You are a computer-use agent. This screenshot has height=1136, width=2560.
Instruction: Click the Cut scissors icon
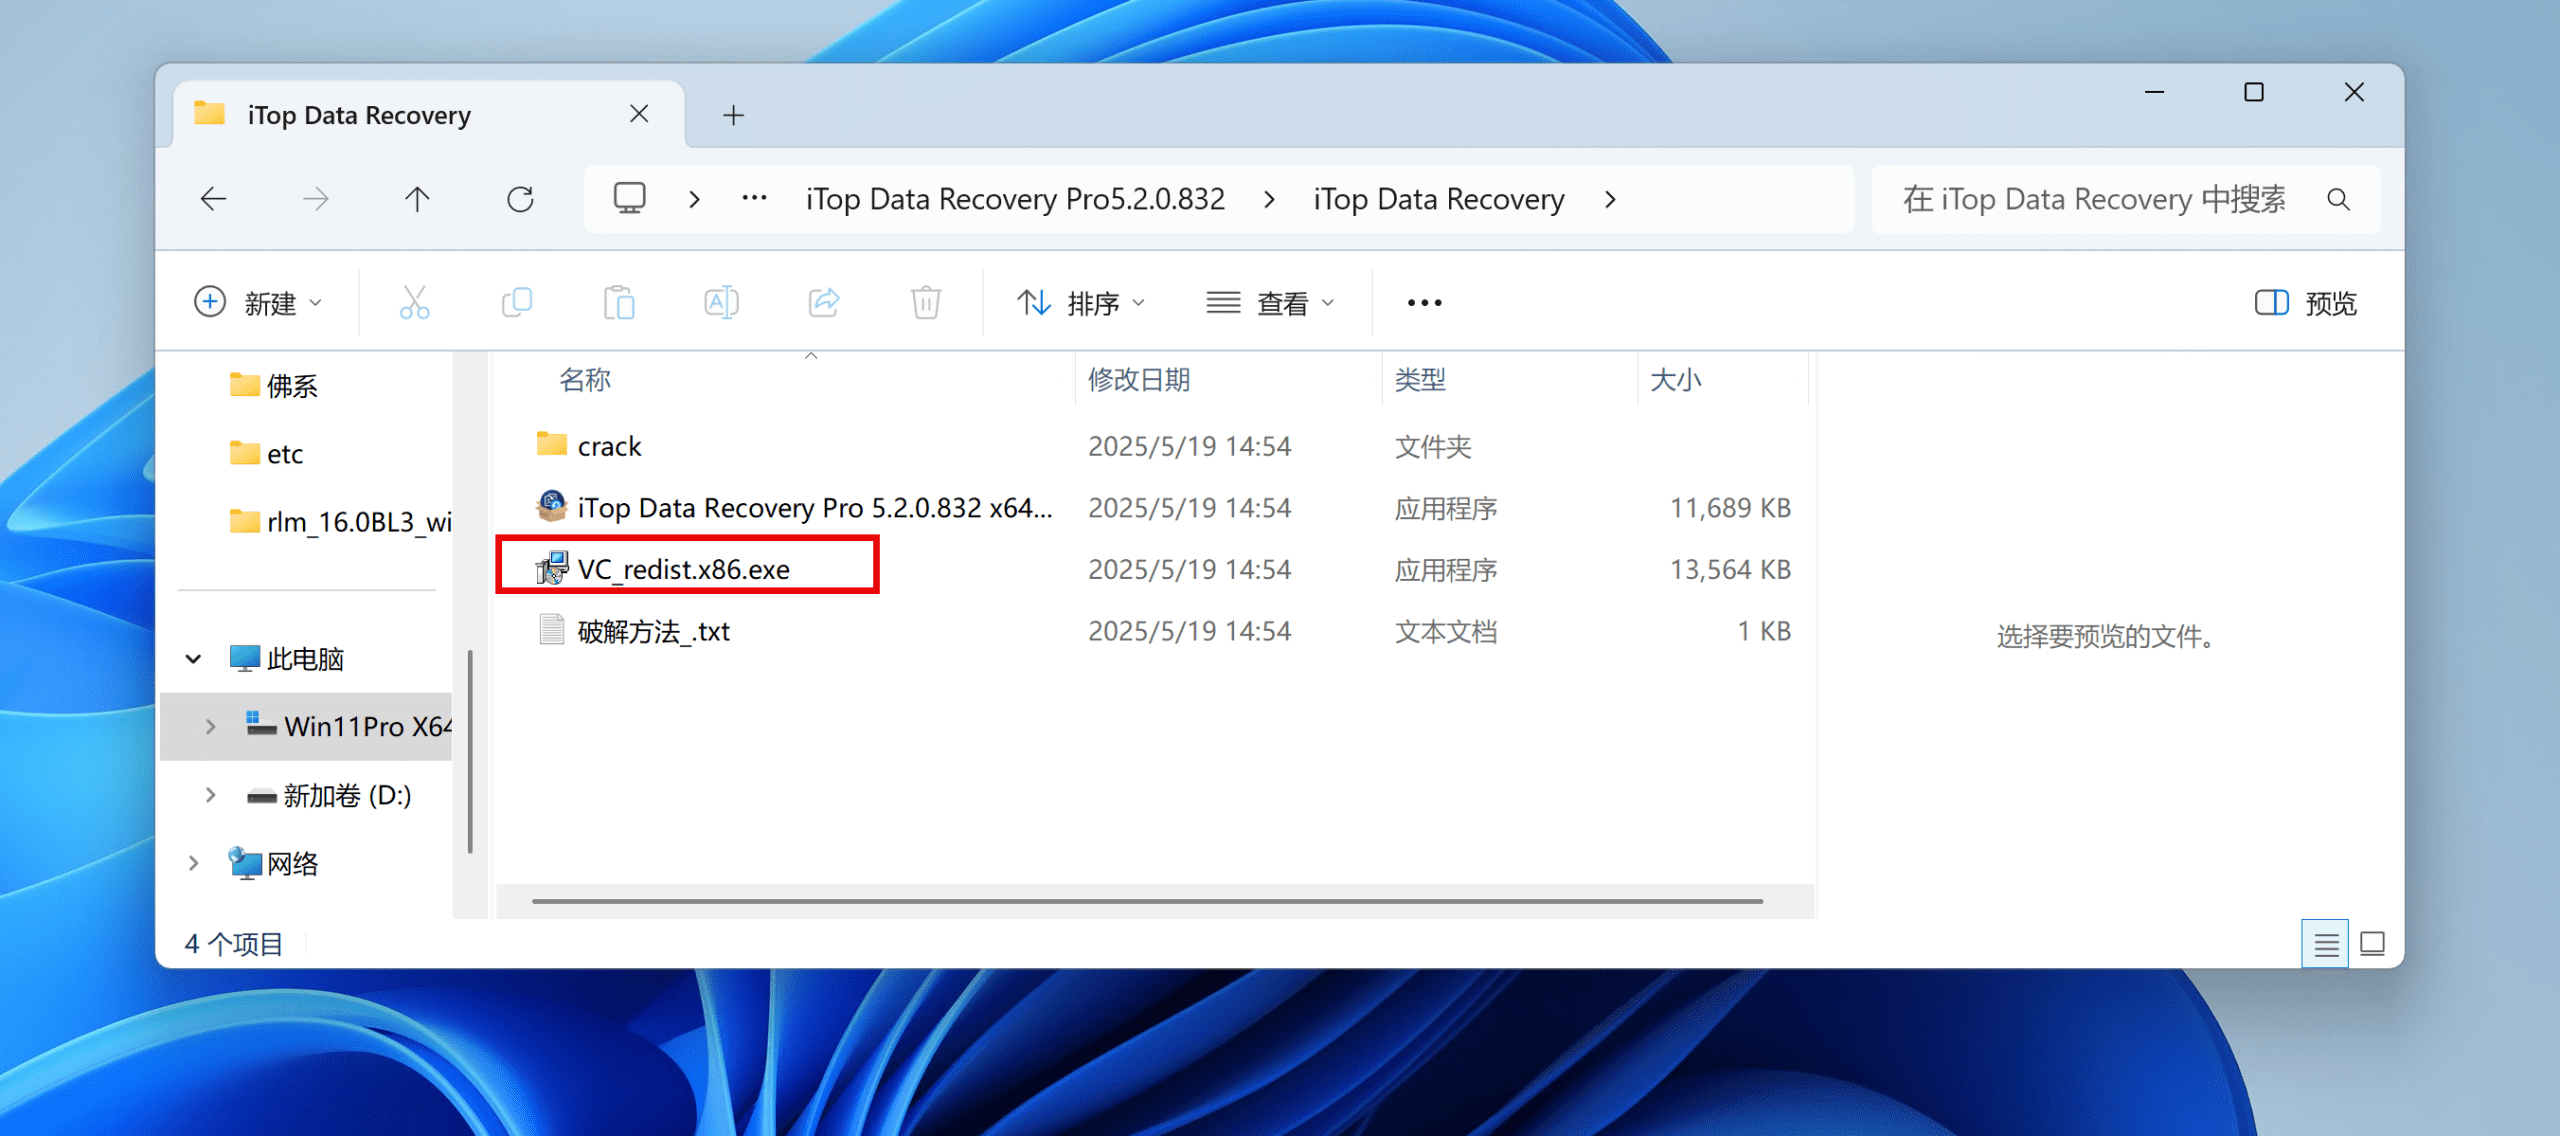coord(414,302)
